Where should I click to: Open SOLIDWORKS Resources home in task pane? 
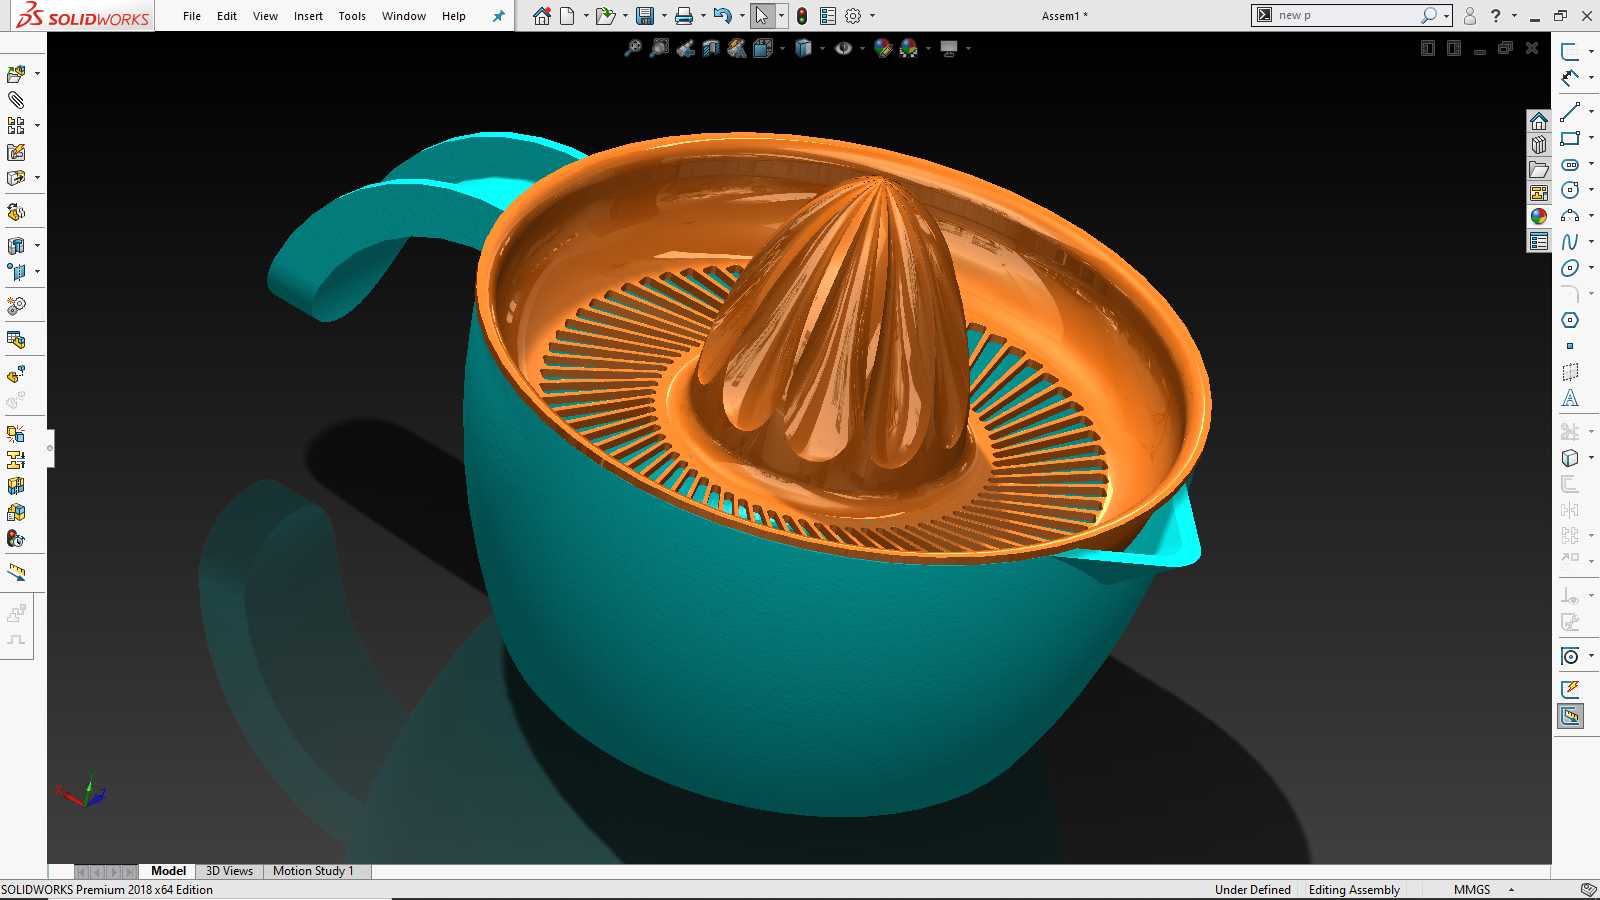(1539, 121)
